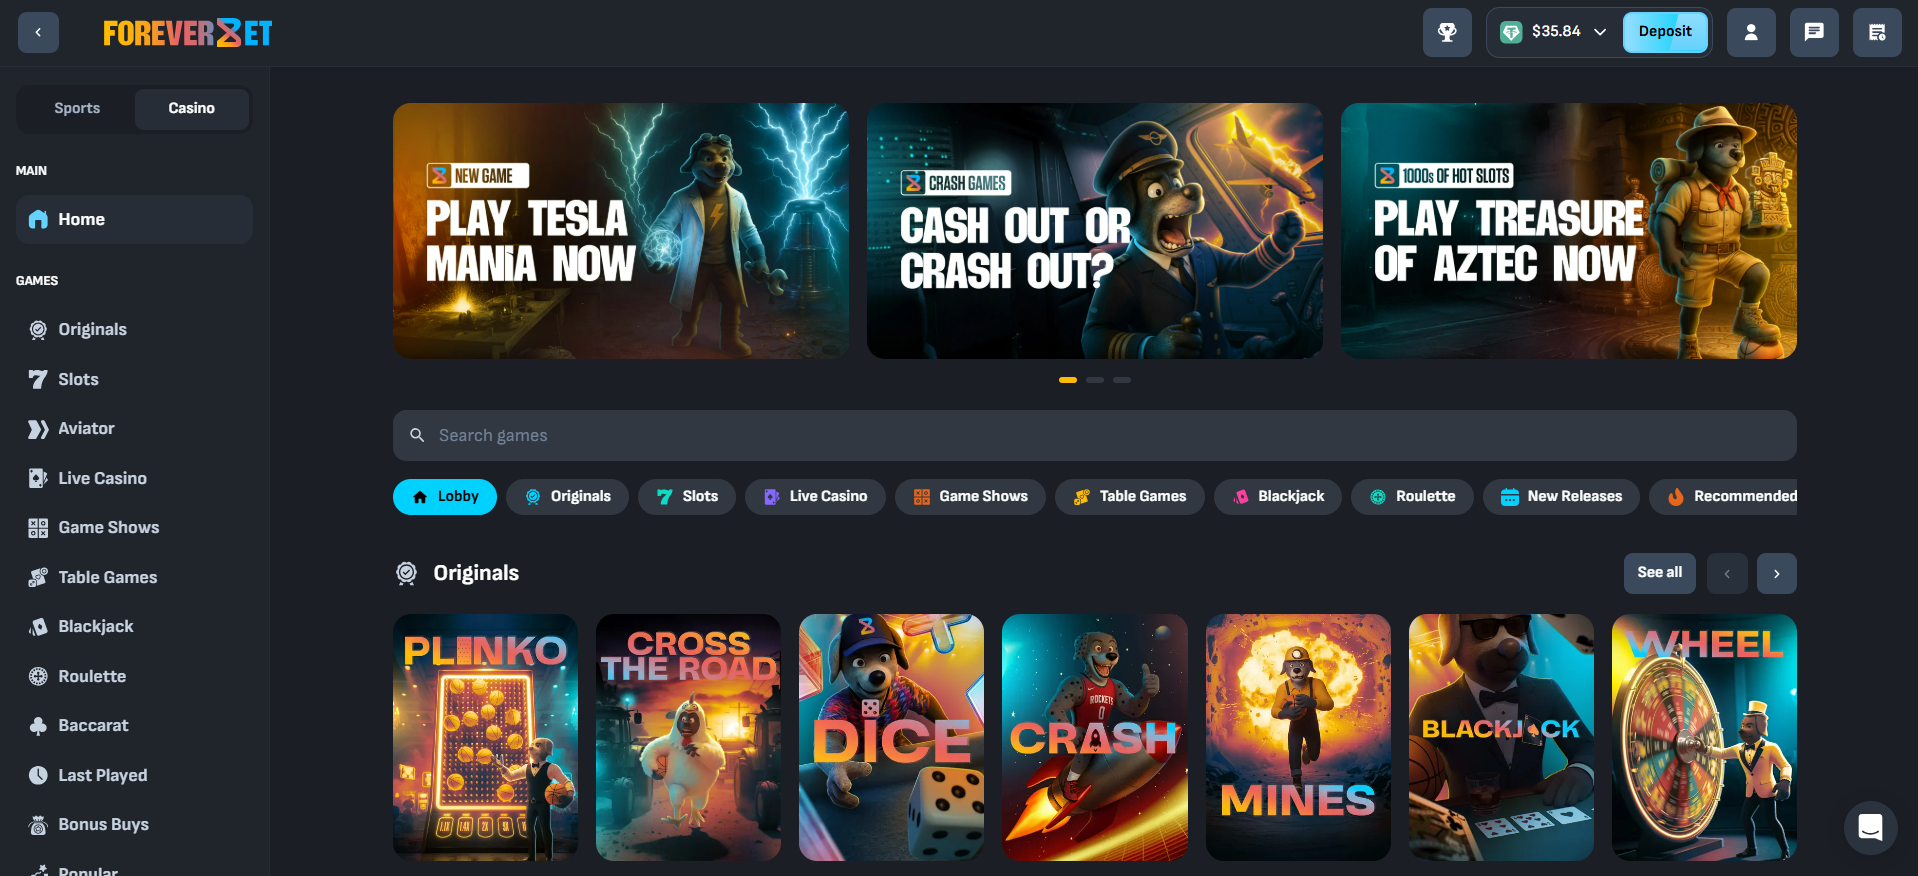Open live support chat bubble
The width and height of the screenshot is (1918, 876).
(x=1870, y=827)
